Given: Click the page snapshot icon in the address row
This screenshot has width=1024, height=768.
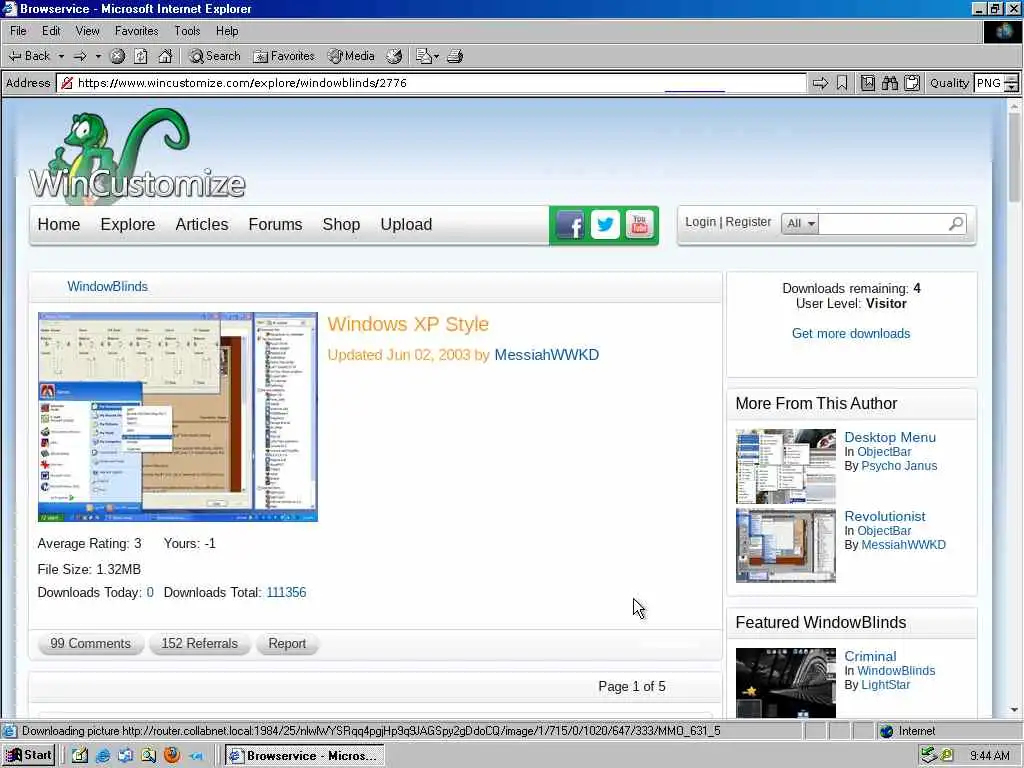Looking at the screenshot, I should [867, 83].
